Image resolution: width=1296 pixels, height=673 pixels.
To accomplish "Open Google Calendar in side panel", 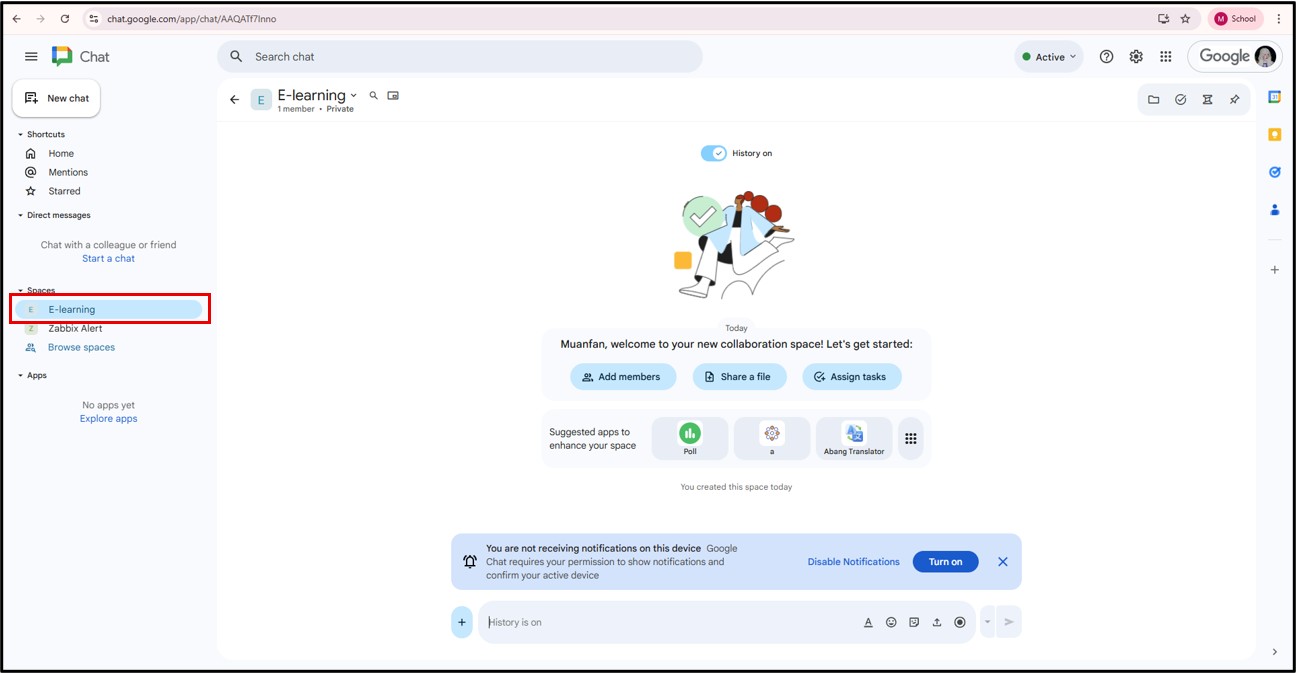I will click(x=1274, y=97).
